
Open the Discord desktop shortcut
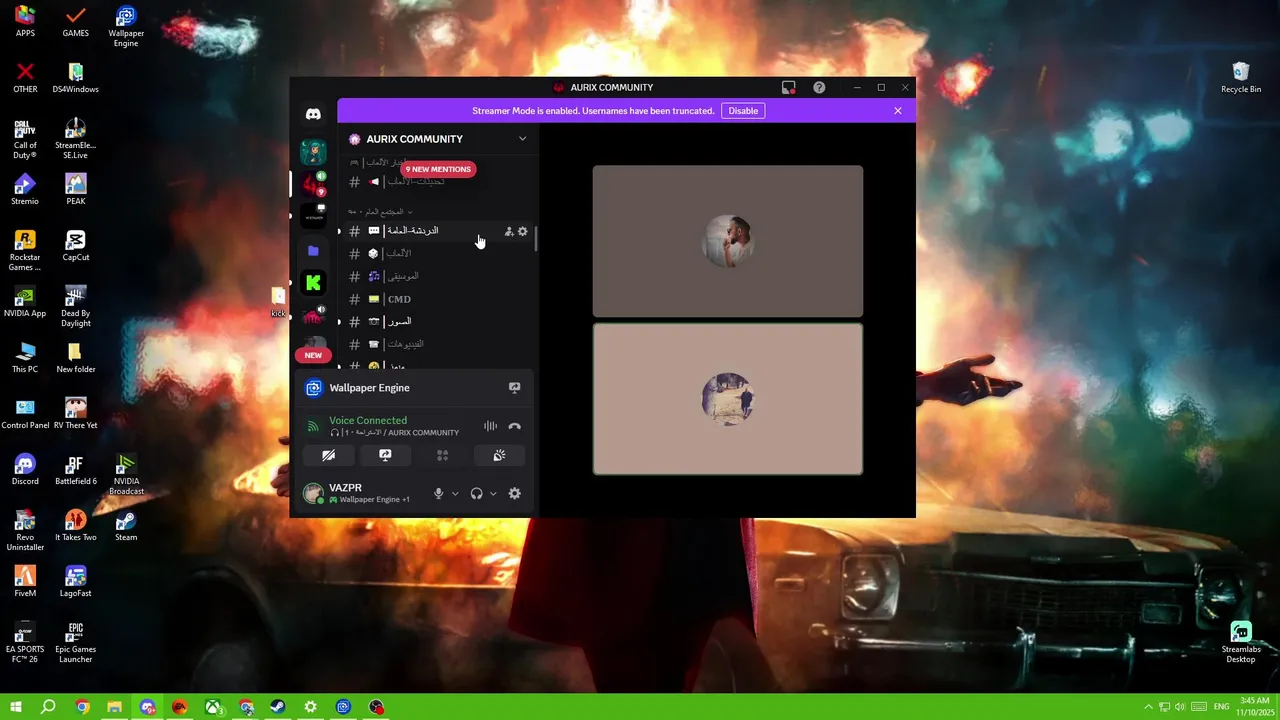tap(25, 470)
